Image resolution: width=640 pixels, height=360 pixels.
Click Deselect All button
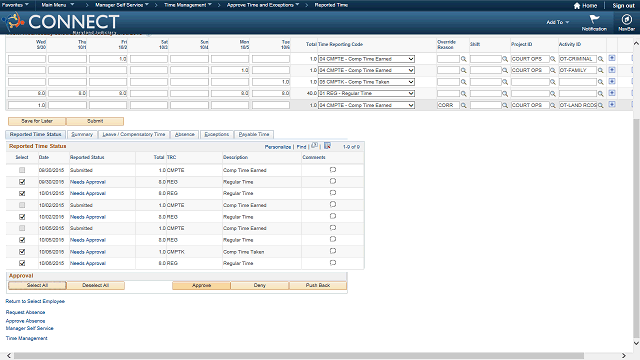click(96, 285)
